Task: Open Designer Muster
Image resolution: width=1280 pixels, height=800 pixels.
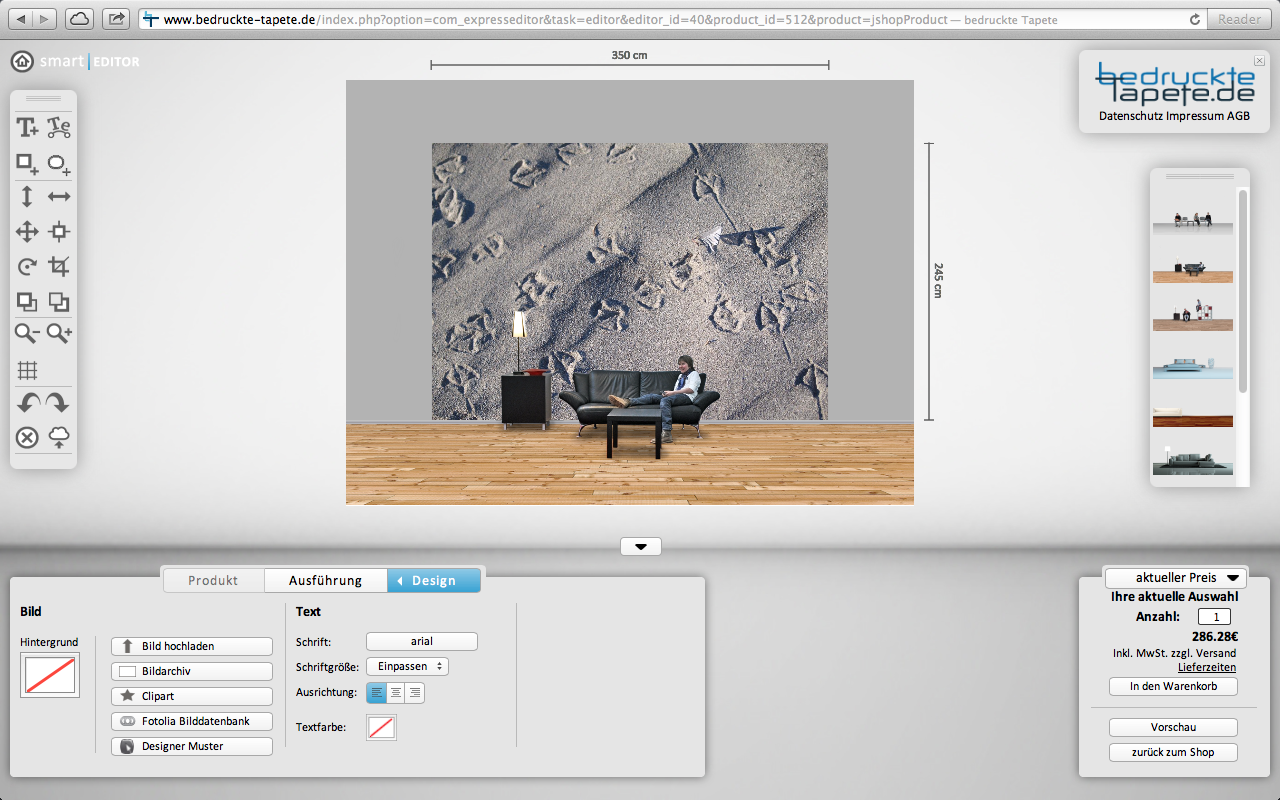Action: (x=192, y=746)
